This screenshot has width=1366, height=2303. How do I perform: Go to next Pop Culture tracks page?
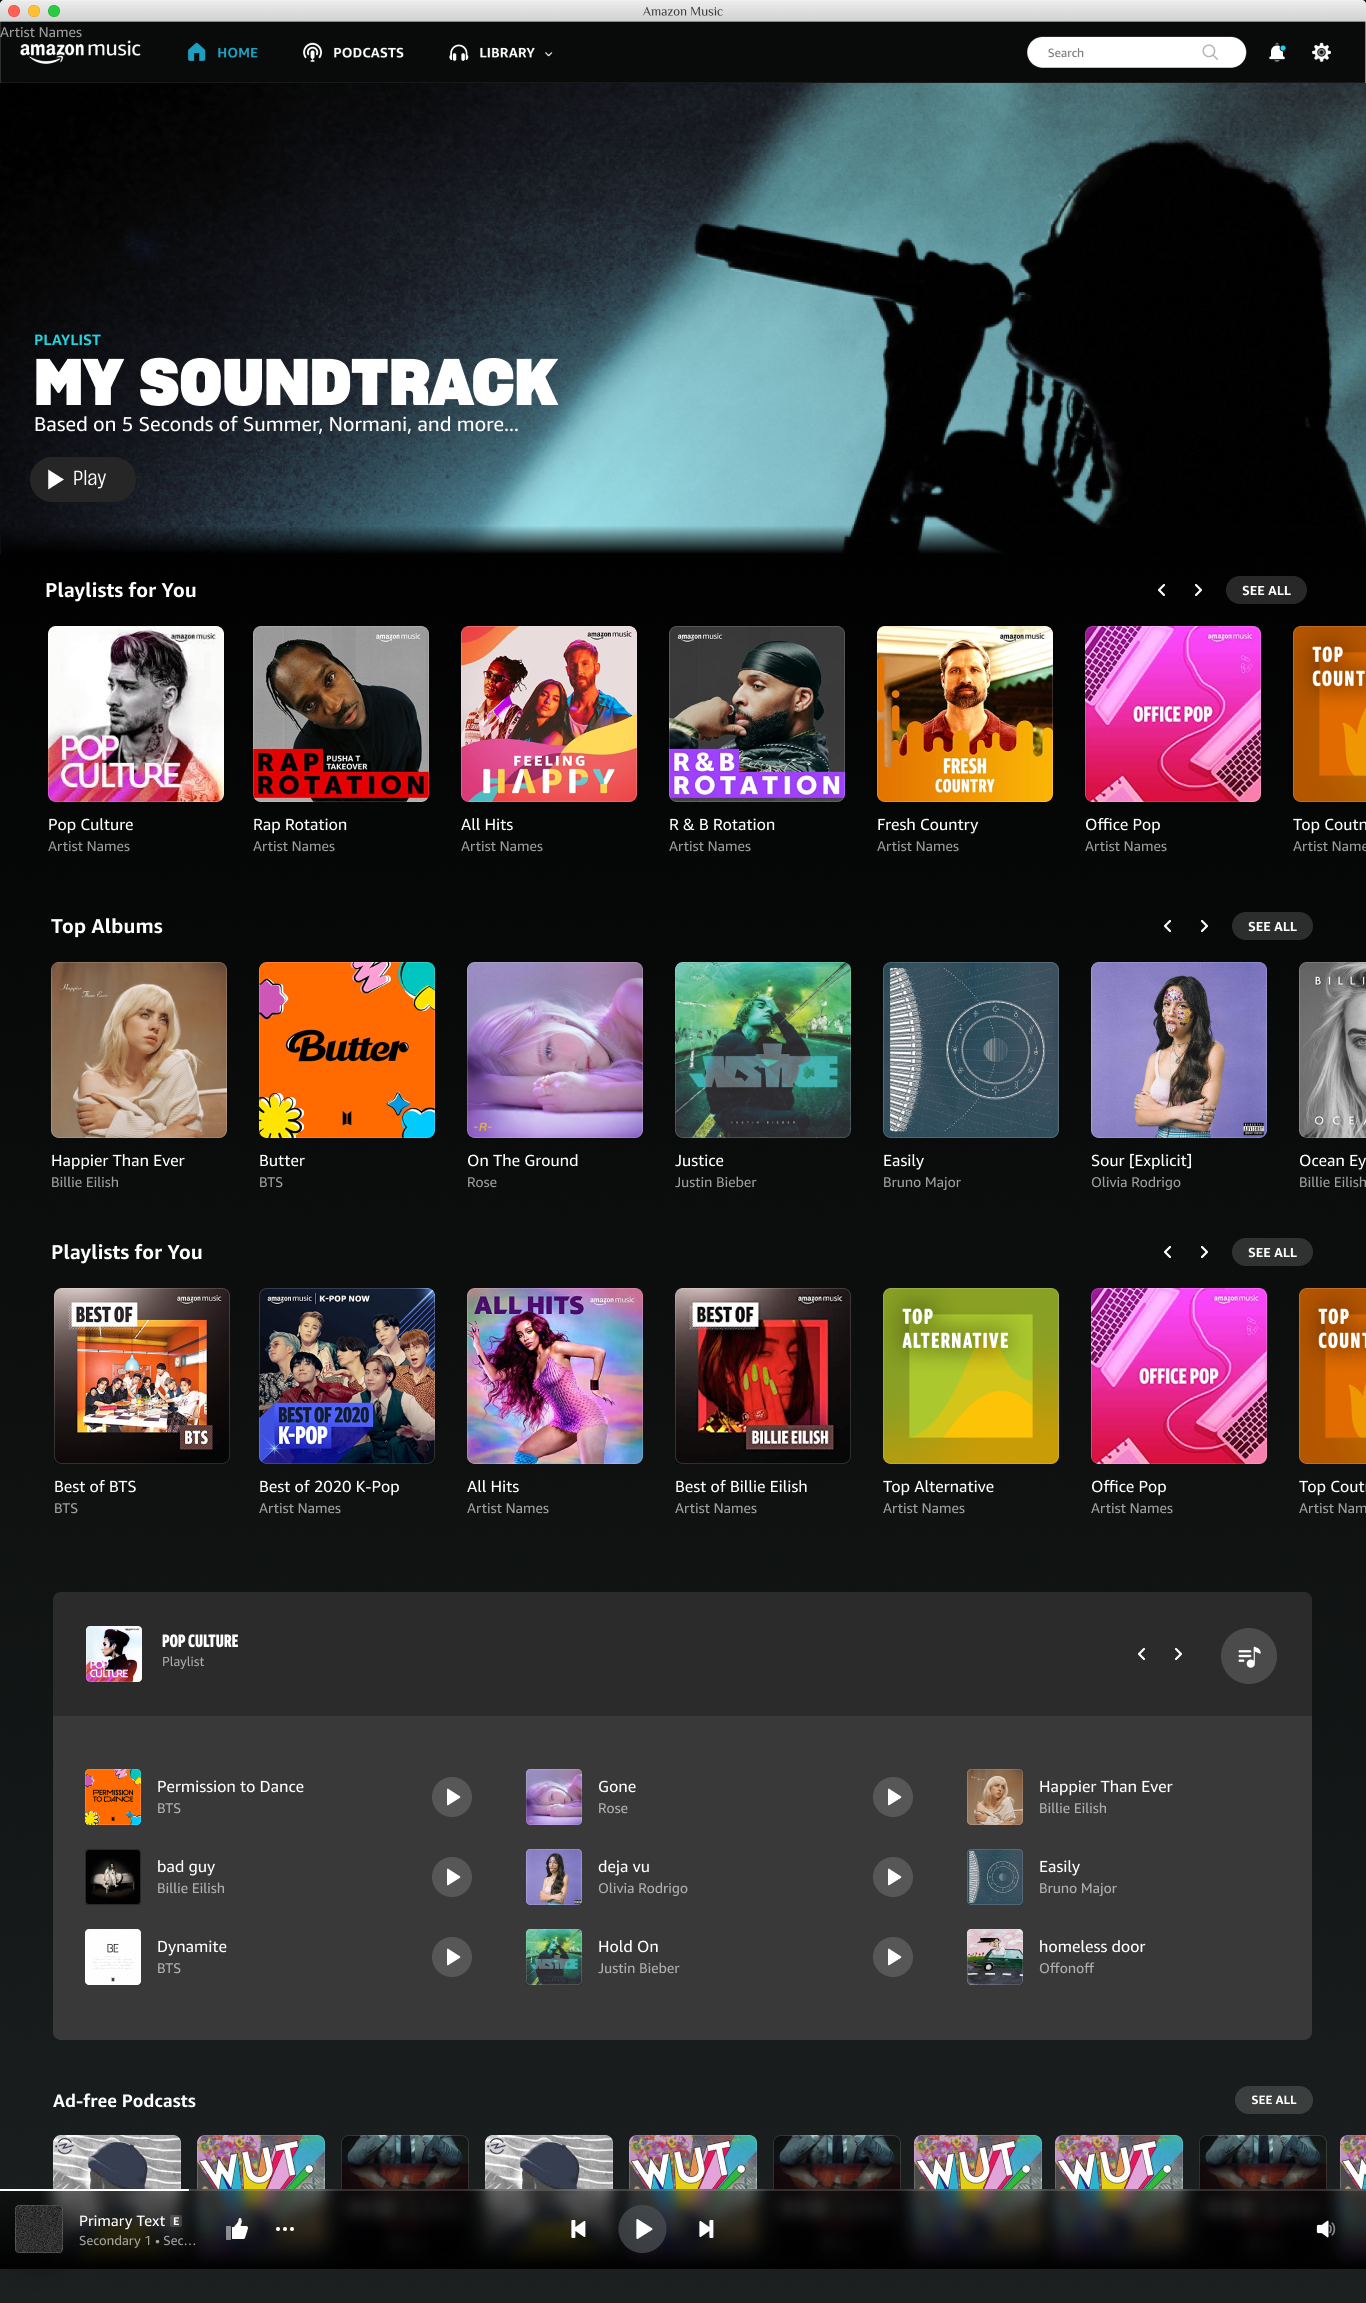click(x=1178, y=1654)
